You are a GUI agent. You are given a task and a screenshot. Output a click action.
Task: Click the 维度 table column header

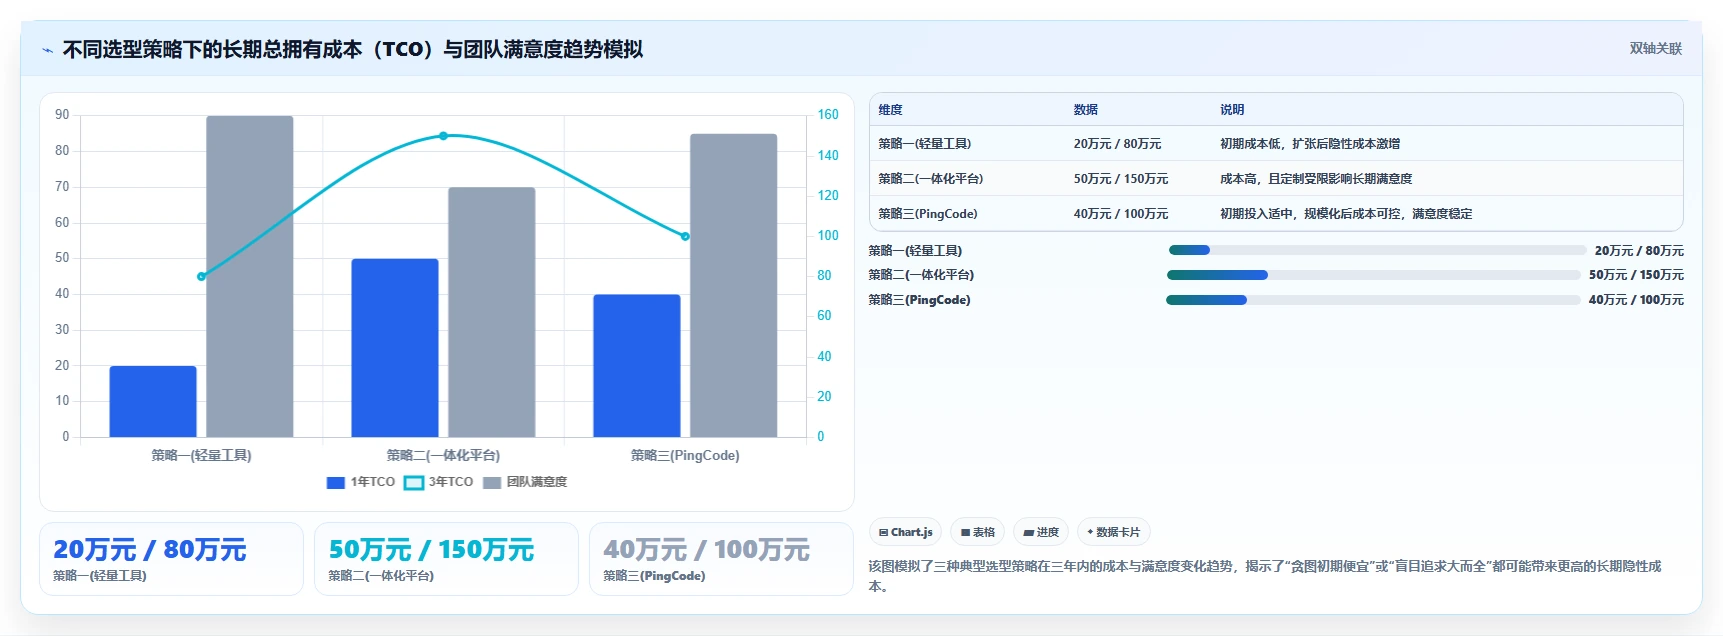890,110
